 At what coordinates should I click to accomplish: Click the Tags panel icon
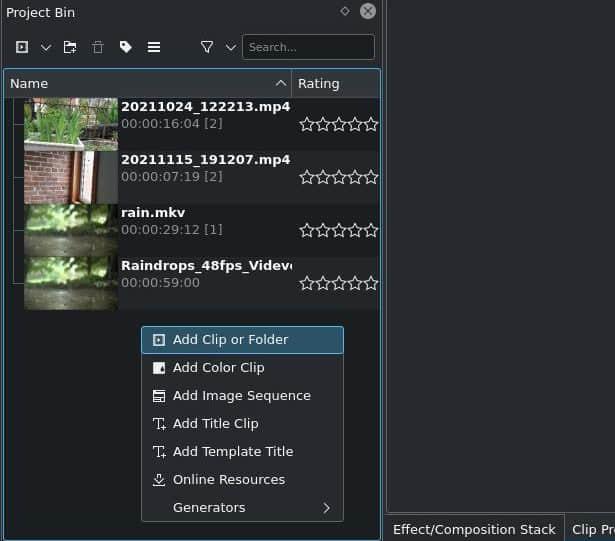[x=125, y=47]
